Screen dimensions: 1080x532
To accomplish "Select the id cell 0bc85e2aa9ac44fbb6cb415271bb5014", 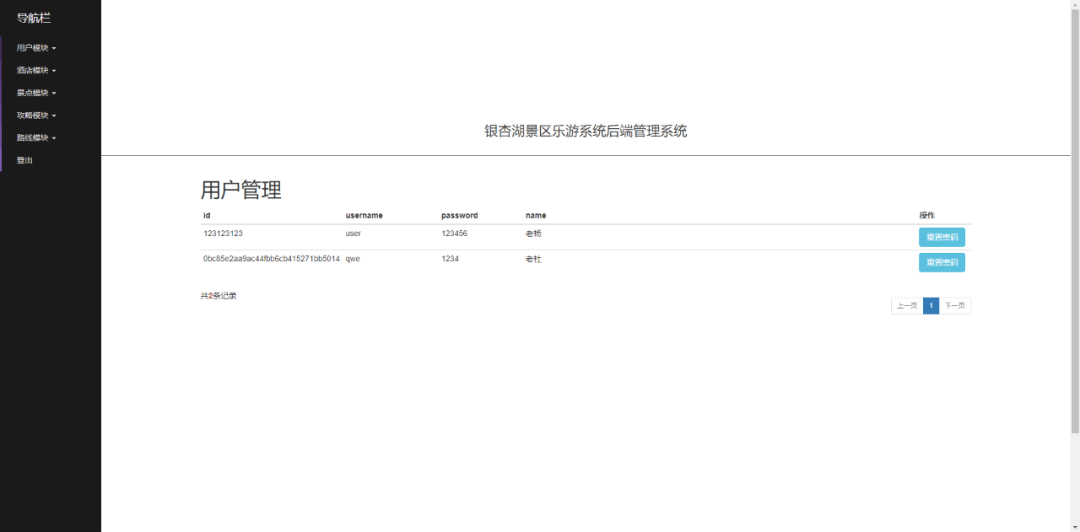I will (x=271, y=259).
